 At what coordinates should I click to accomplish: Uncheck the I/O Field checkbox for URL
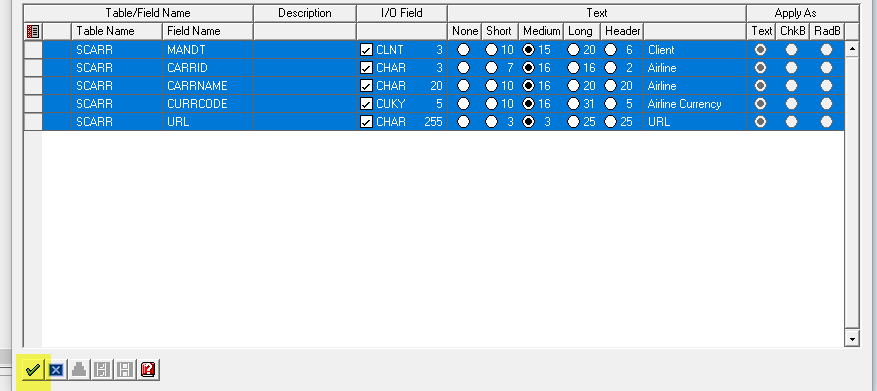[366, 121]
